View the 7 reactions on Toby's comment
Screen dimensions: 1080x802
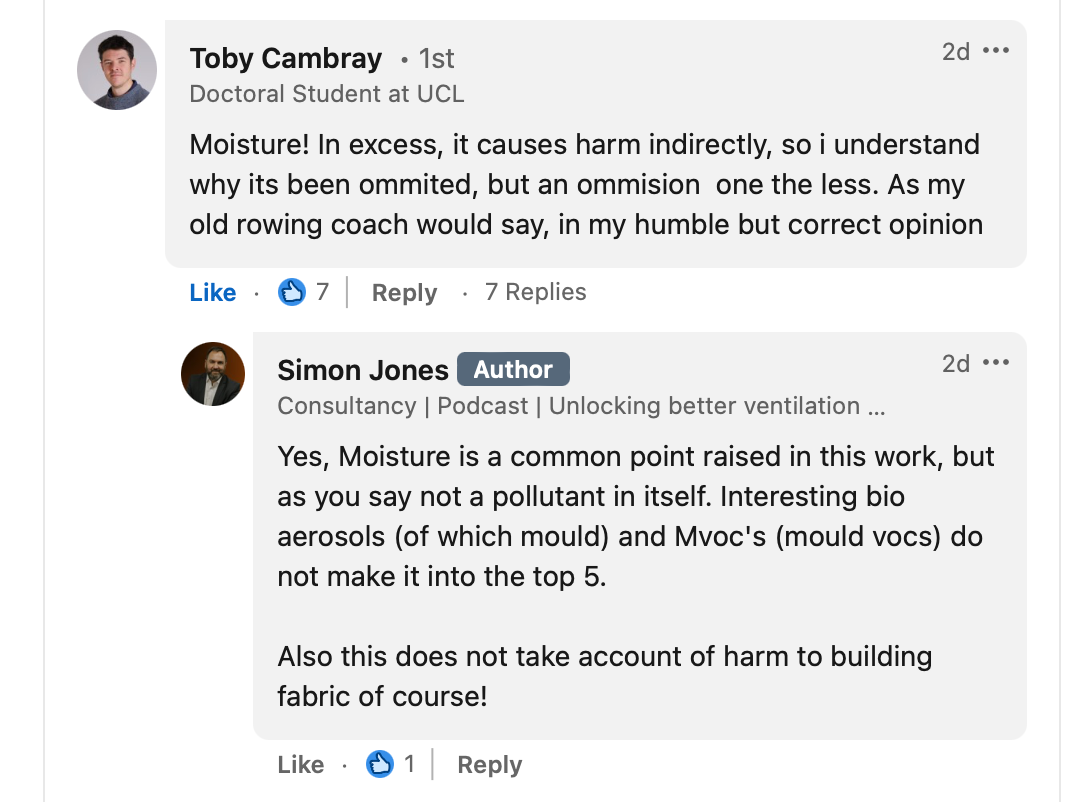[x=304, y=292]
